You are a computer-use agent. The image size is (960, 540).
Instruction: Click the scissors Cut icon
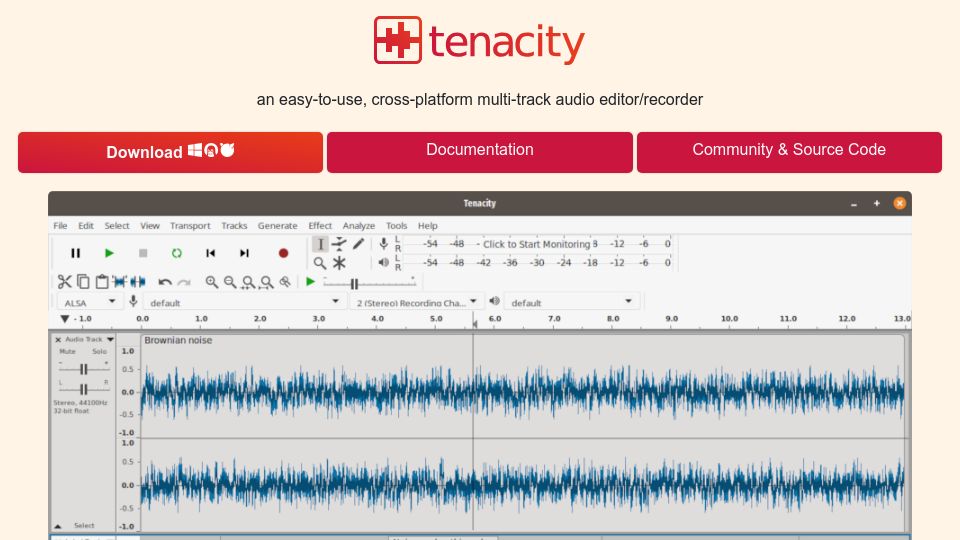point(64,282)
